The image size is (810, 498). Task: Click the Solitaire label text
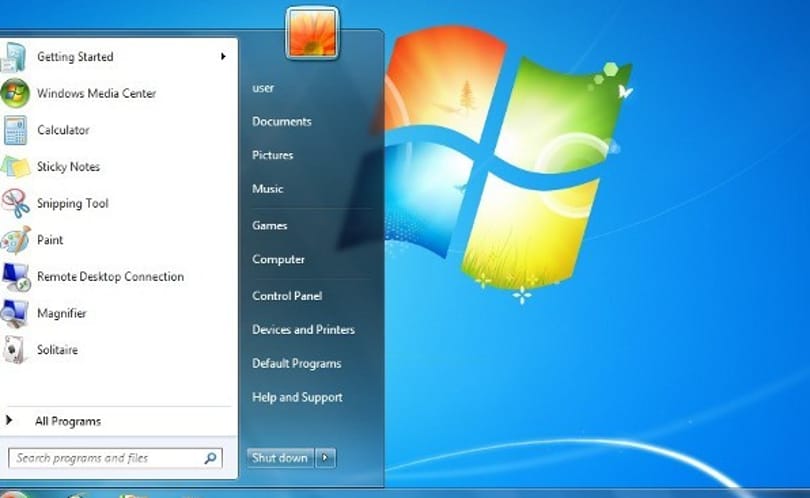point(57,350)
